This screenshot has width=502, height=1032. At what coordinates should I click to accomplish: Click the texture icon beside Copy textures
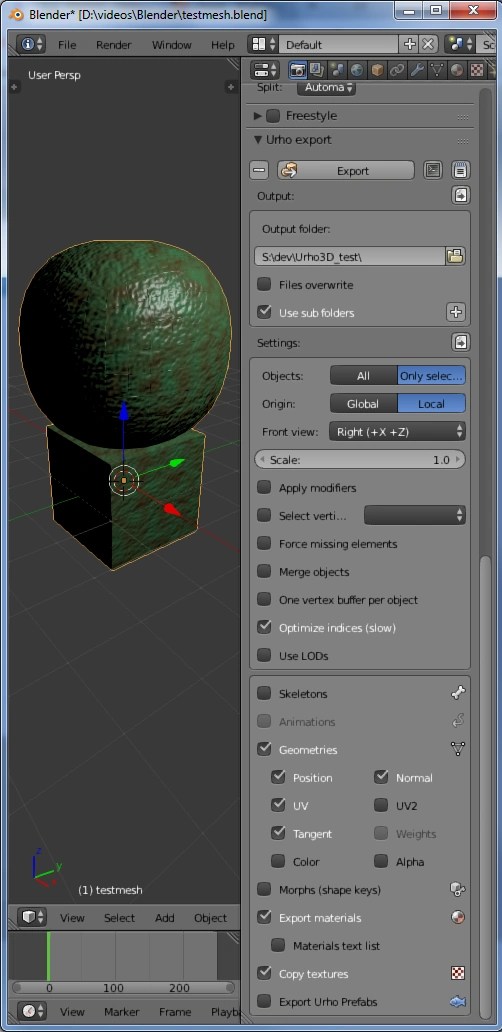click(458, 973)
